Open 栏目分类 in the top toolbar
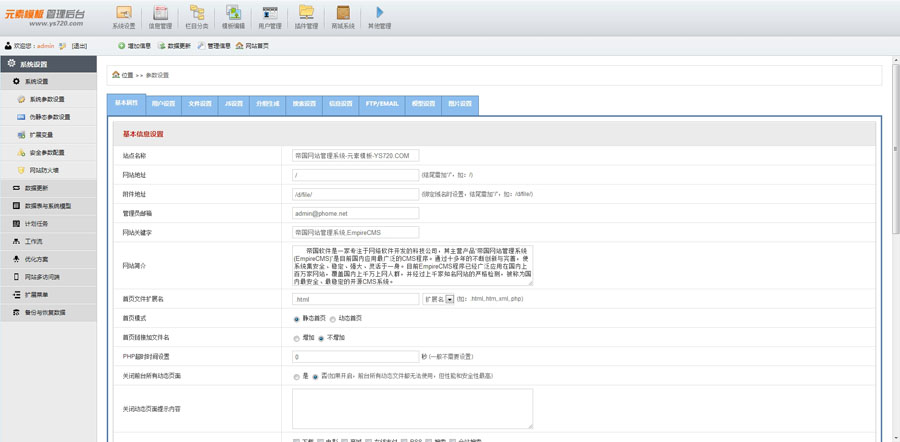Image resolution: width=900 pixels, height=442 pixels. click(x=197, y=17)
